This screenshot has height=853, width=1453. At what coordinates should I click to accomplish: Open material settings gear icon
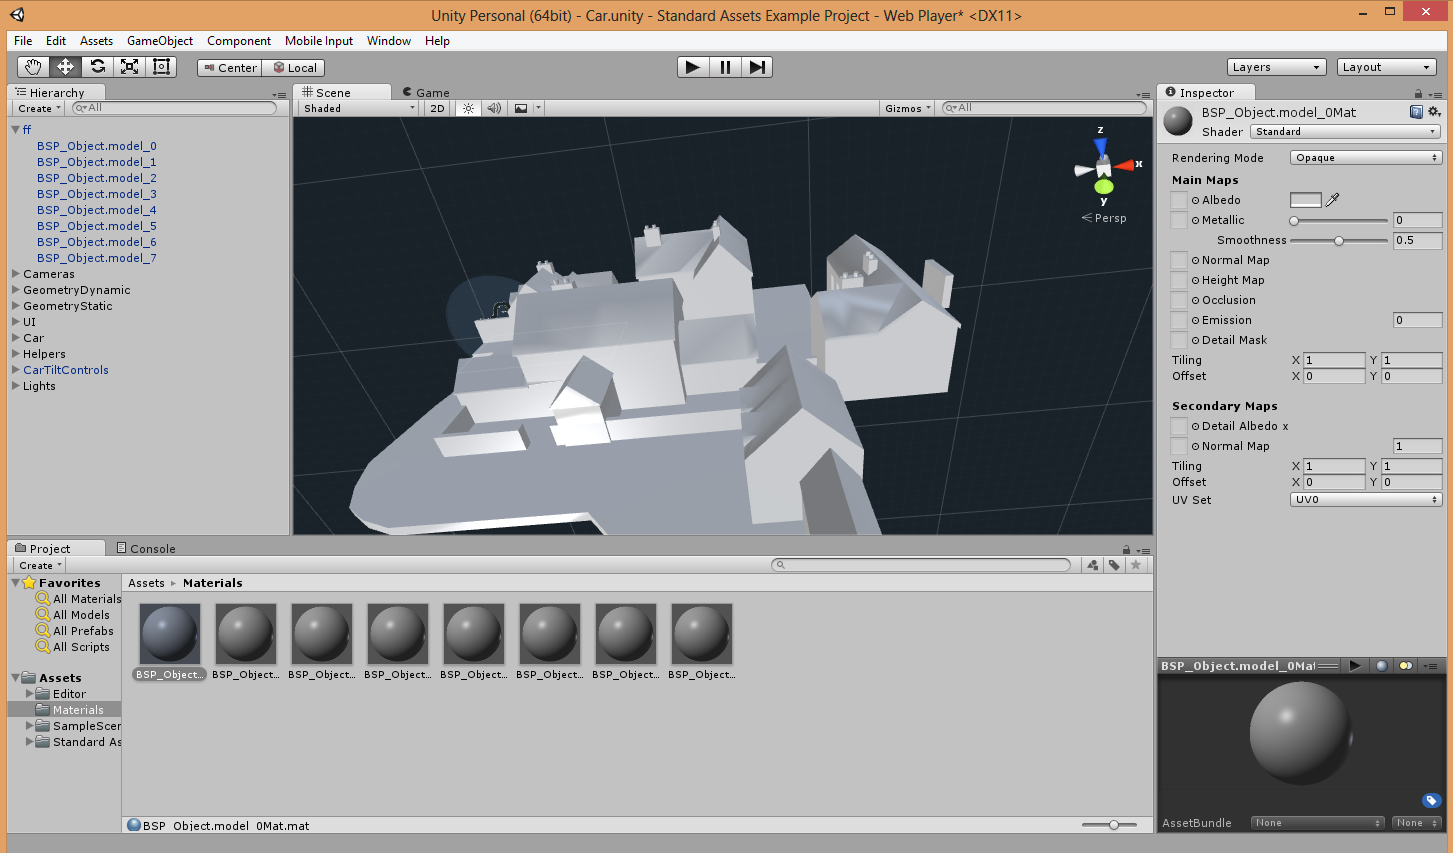click(x=1434, y=112)
